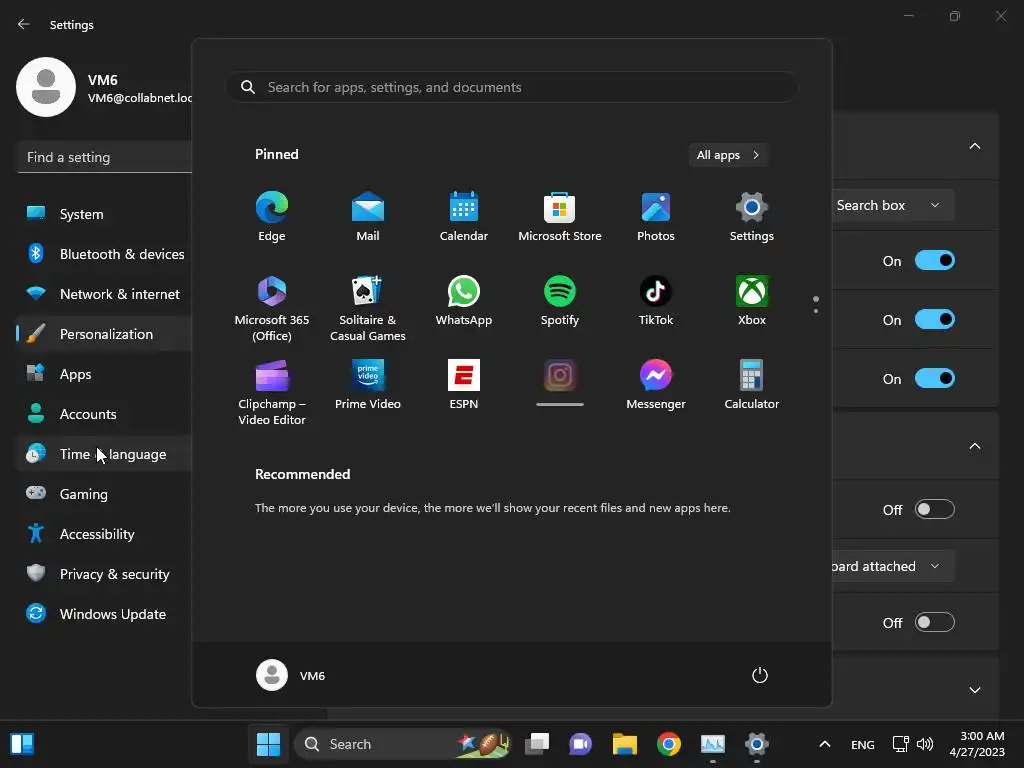This screenshot has height=768, width=1024.
Task: Open Accessibility settings
Action: point(104,534)
